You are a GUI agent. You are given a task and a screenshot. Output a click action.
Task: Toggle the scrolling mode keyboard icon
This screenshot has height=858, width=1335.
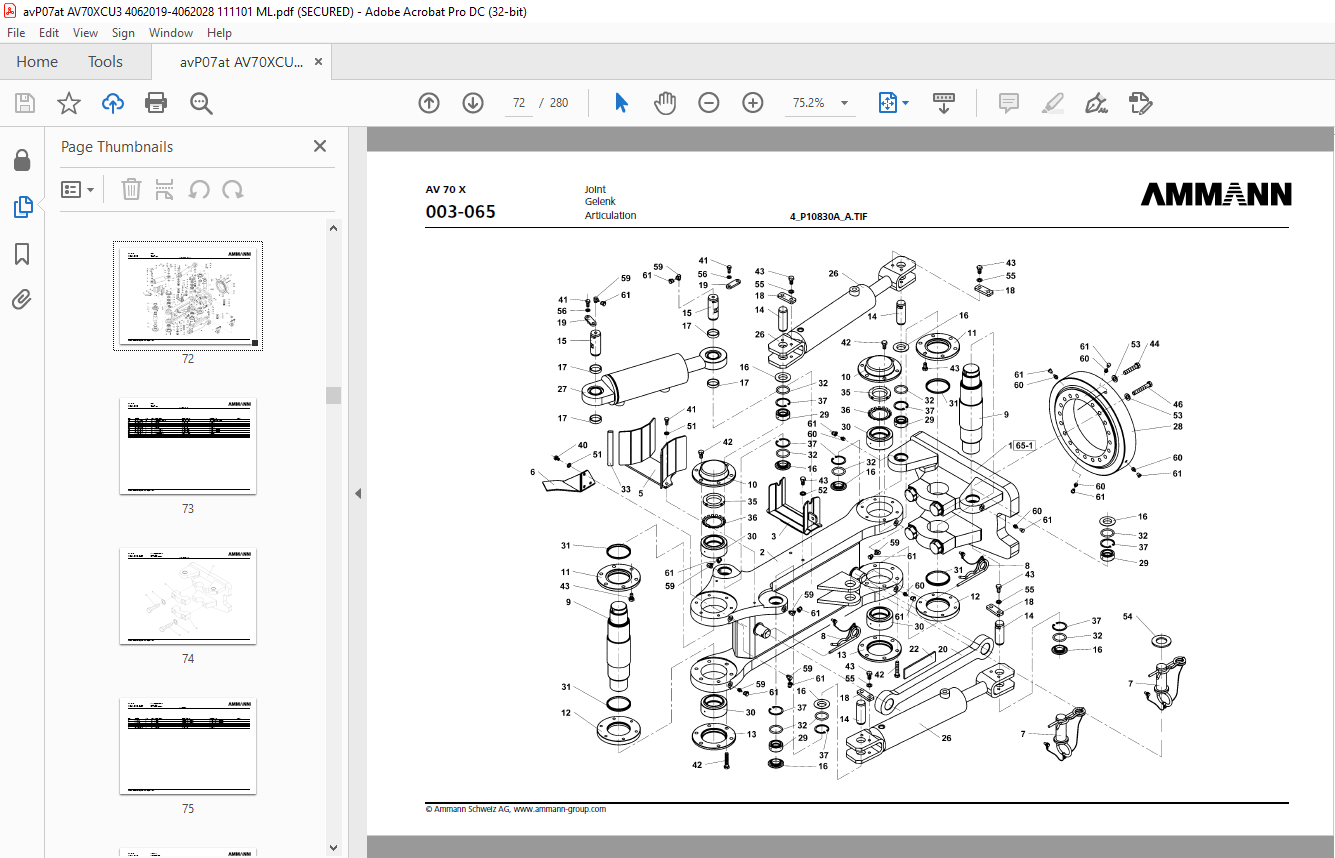pos(944,103)
